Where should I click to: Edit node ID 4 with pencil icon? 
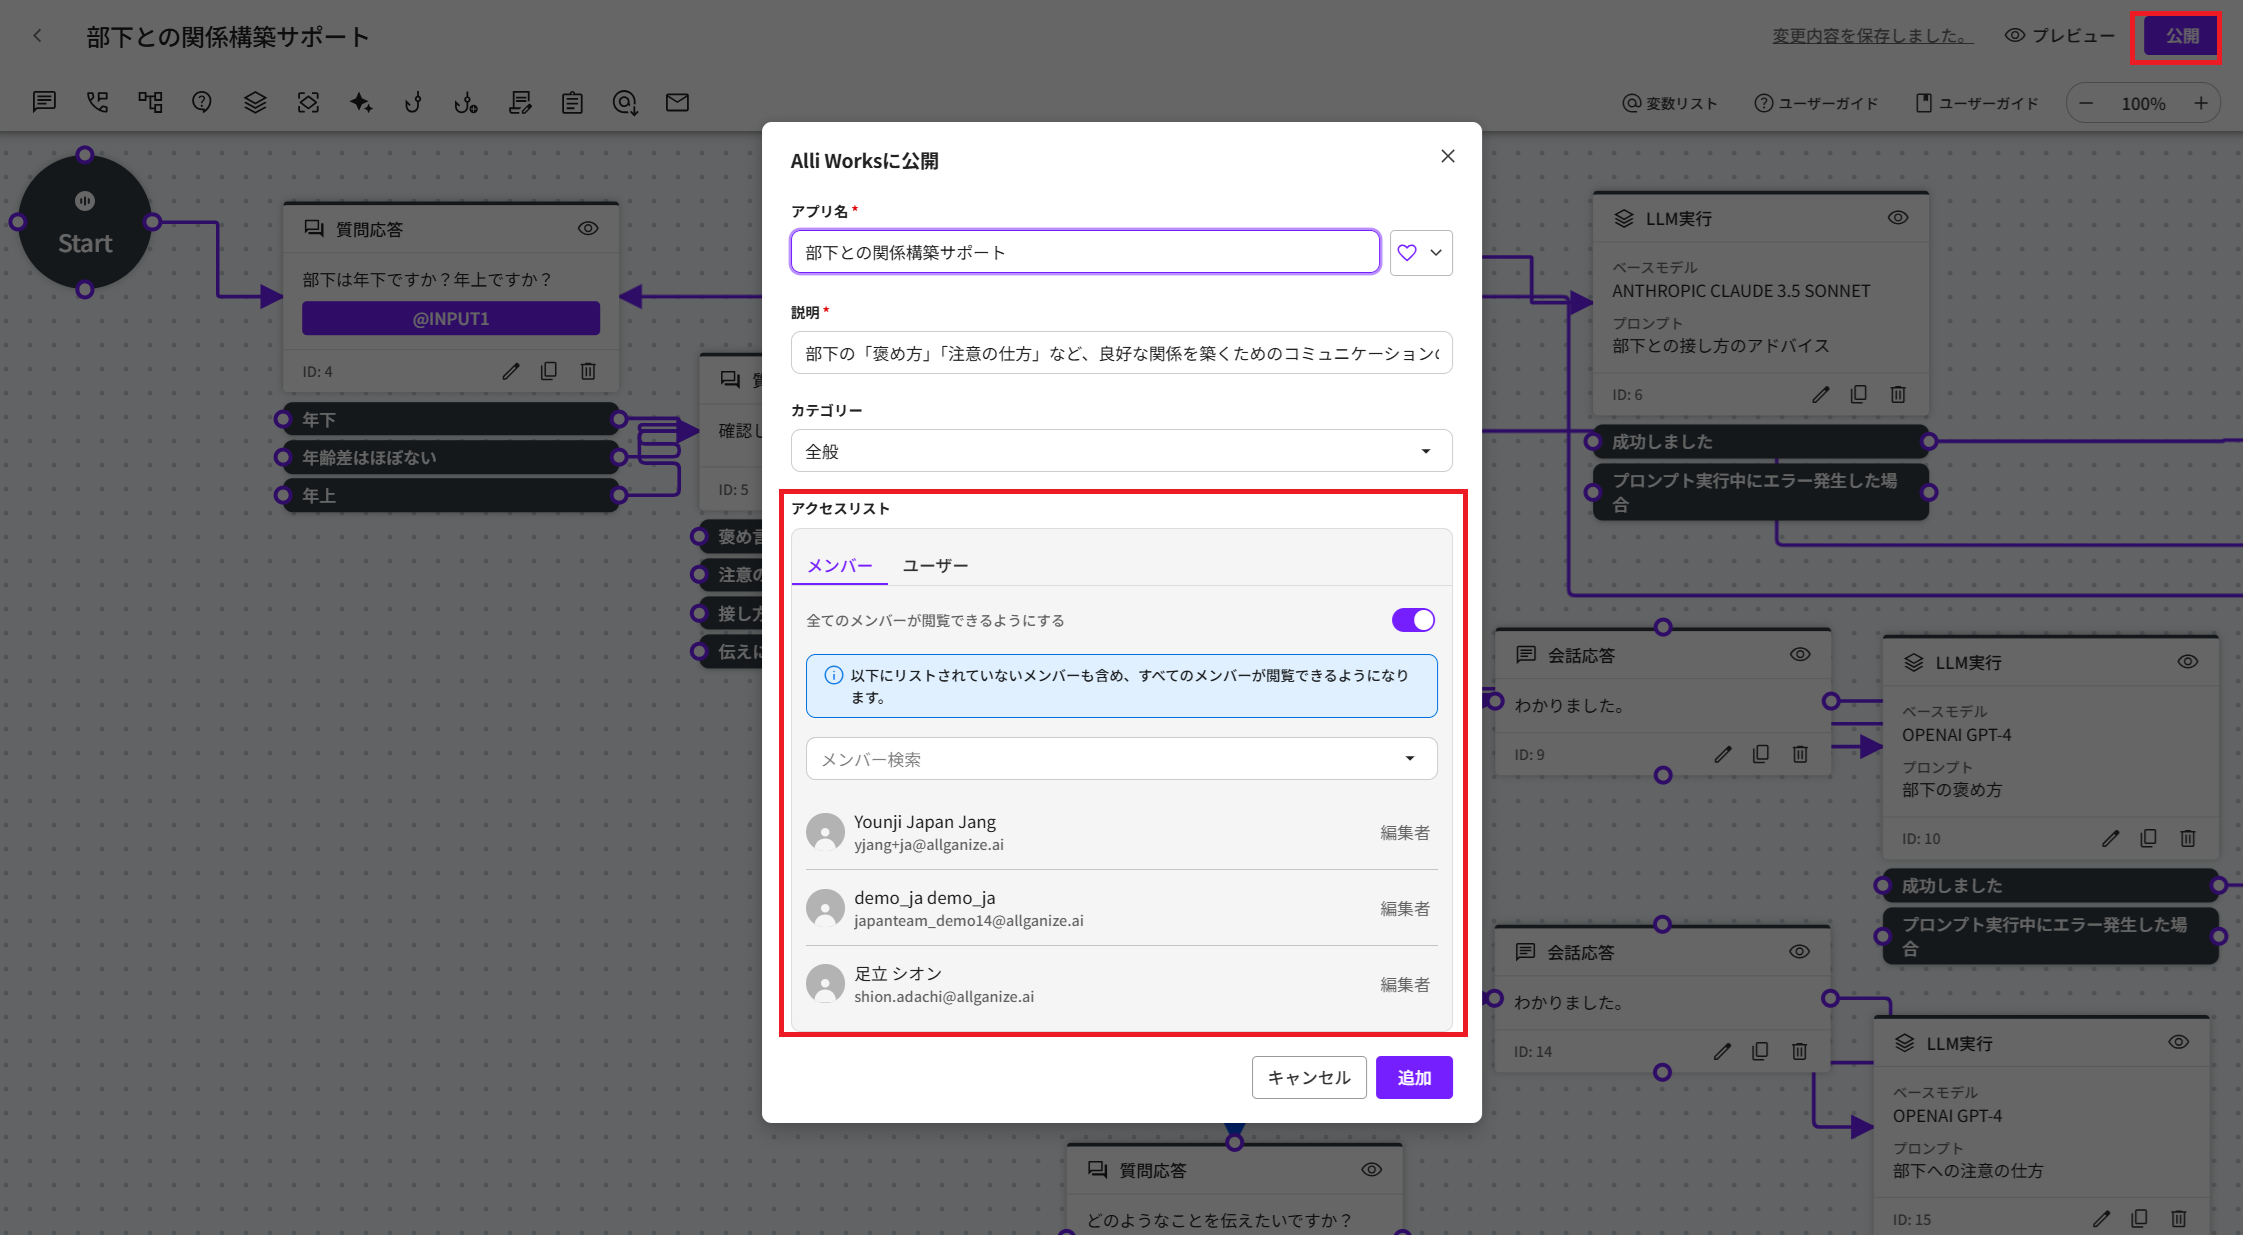click(511, 371)
